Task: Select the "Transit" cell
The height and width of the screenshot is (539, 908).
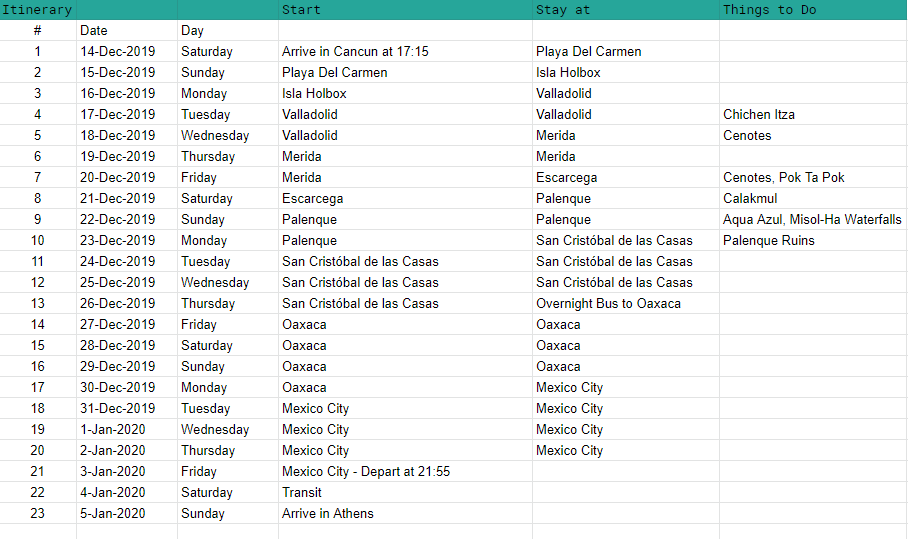Action: click(302, 493)
